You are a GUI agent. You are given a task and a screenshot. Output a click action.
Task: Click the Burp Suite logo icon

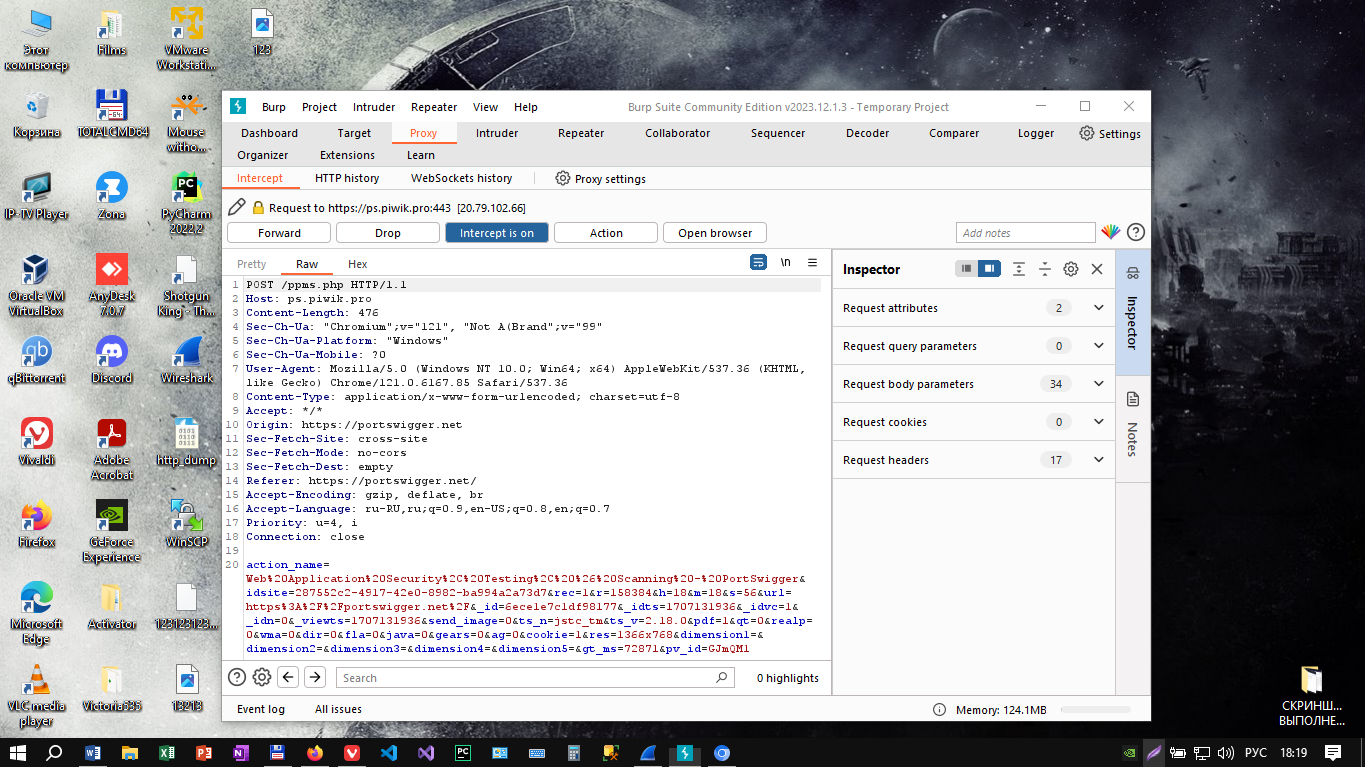pyautogui.click(x=238, y=107)
